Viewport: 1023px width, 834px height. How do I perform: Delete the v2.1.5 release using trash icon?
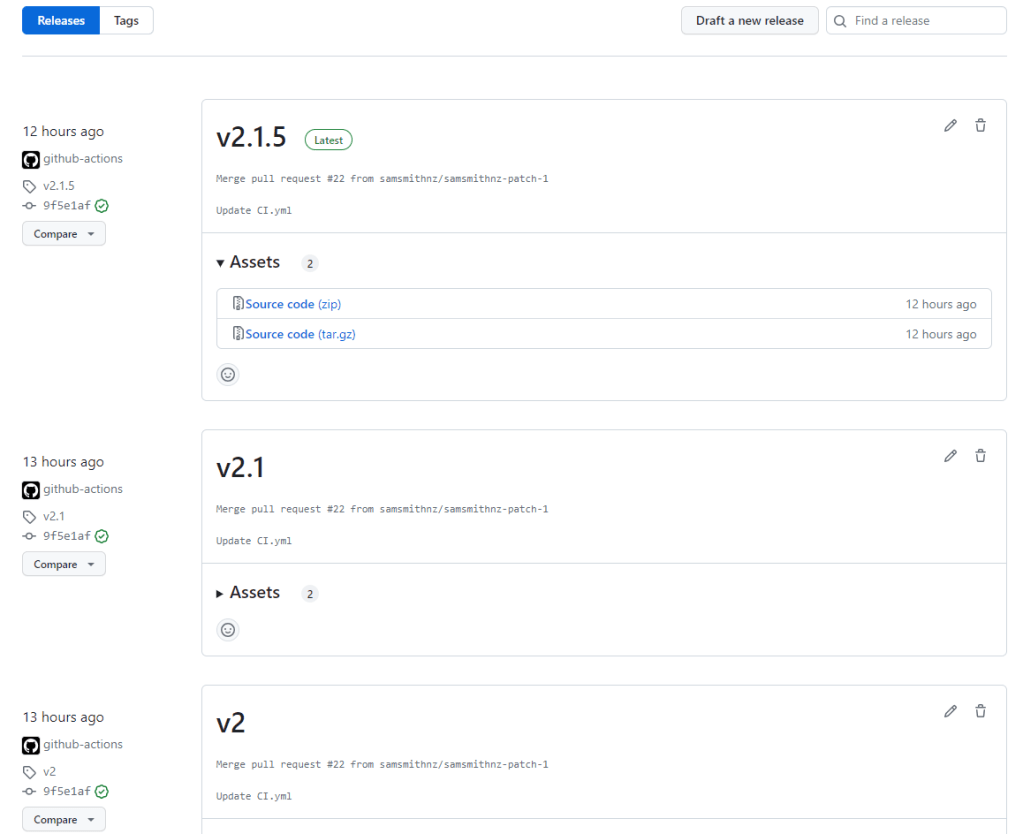click(980, 126)
